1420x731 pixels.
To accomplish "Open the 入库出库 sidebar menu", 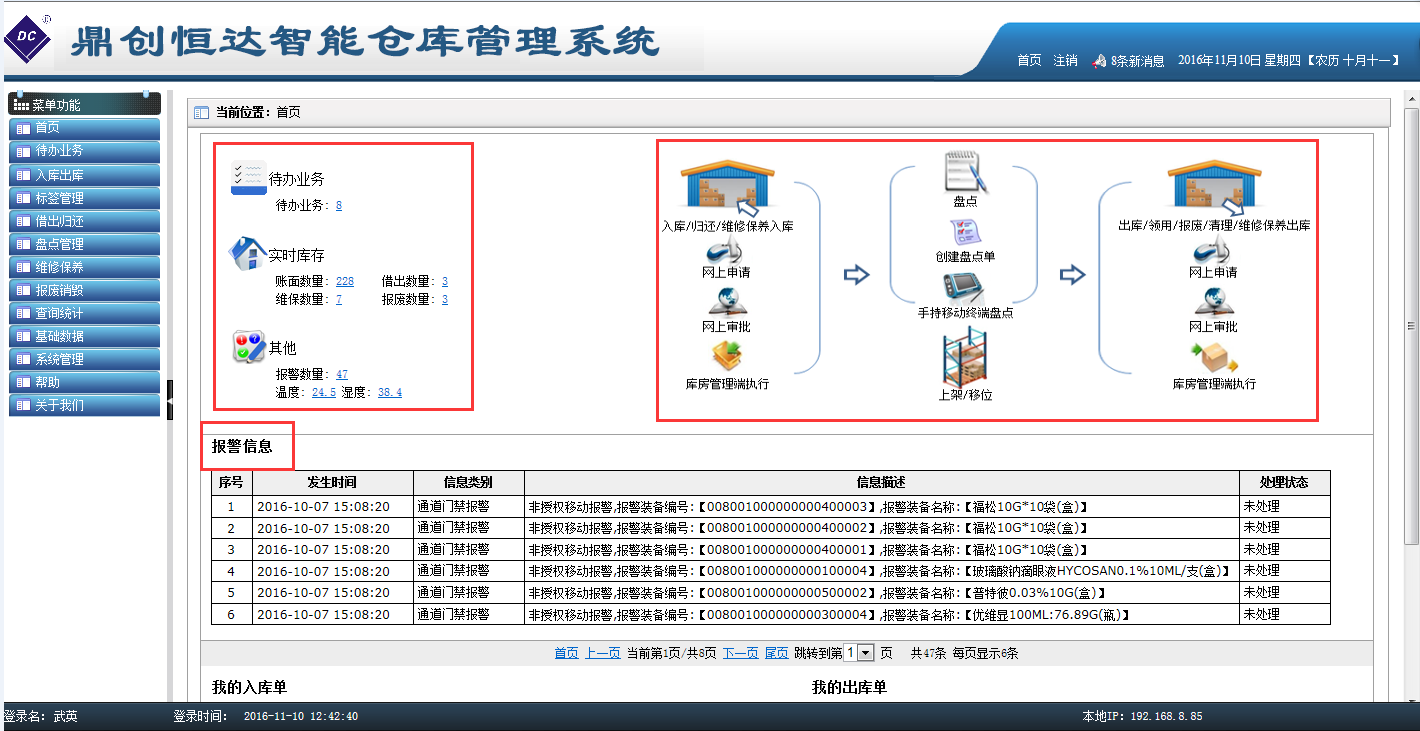I will (84, 174).
